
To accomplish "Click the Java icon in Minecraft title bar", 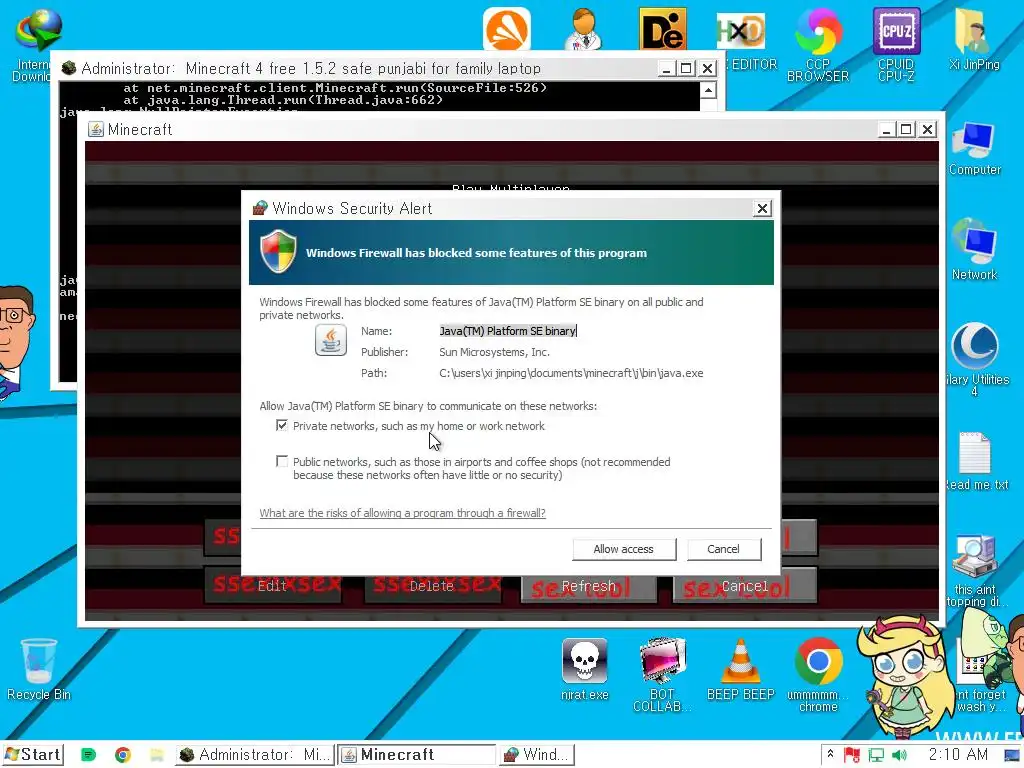I will pos(95,129).
